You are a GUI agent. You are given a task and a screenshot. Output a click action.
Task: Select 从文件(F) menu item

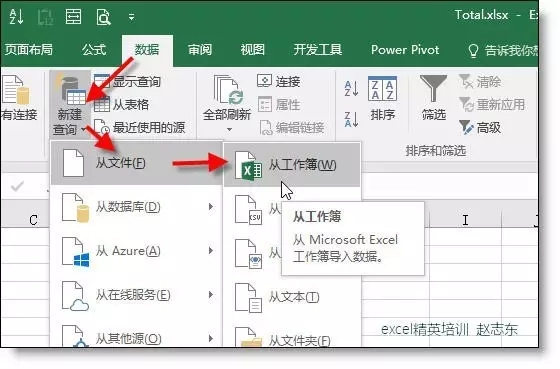tap(136, 163)
